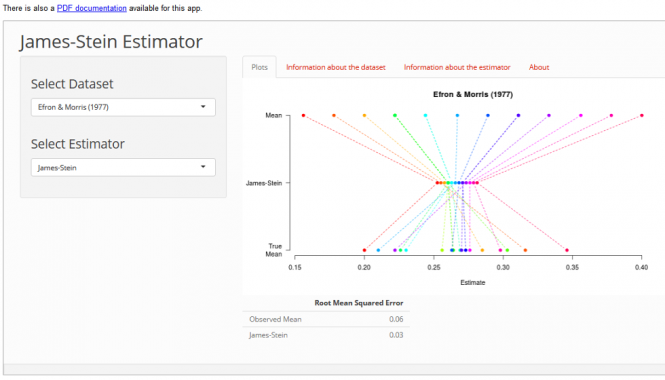This screenshot has height=380, width=665.
Task: Click the Efron & Morris dropdown arrow
Action: (x=203, y=107)
